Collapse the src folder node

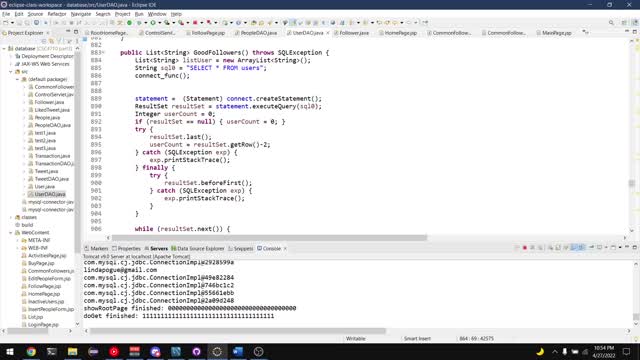tap(11, 71)
